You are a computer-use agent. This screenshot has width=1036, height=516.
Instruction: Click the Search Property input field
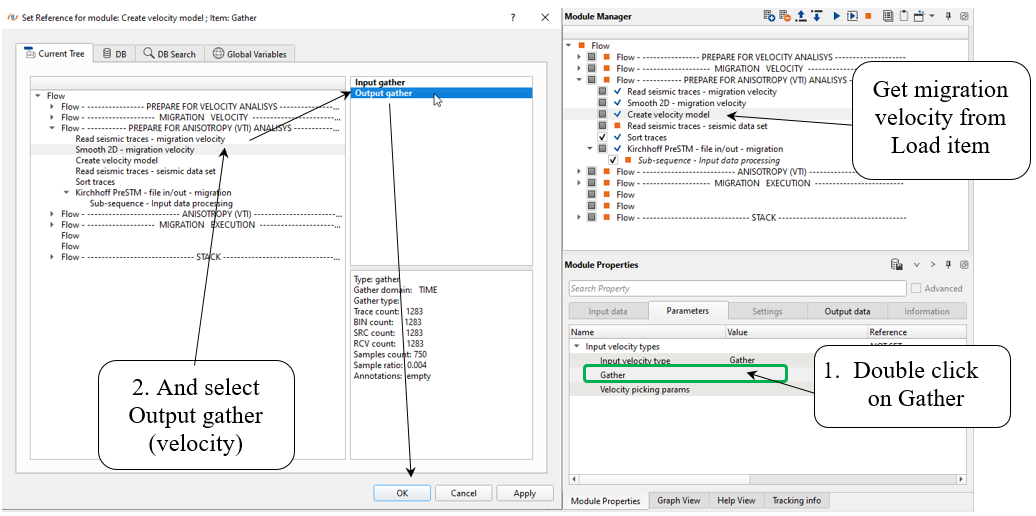tap(736, 289)
